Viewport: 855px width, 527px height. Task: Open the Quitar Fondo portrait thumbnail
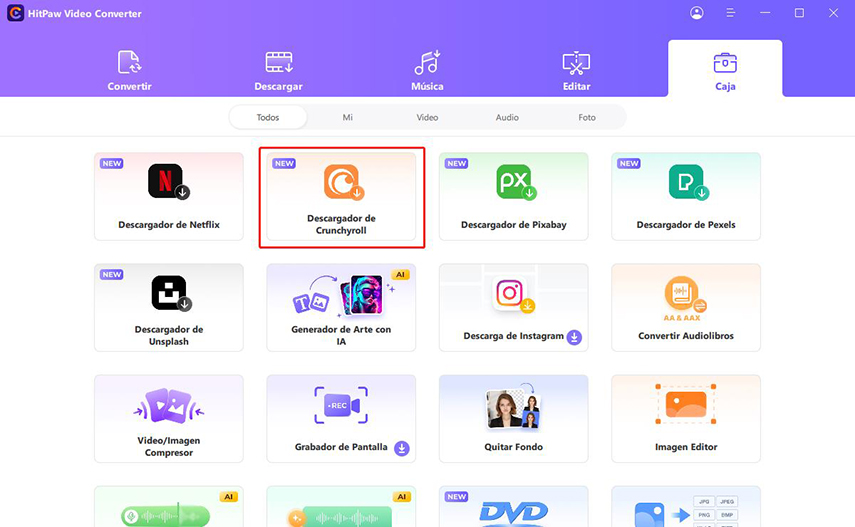pyautogui.click(x=513, y=406)
